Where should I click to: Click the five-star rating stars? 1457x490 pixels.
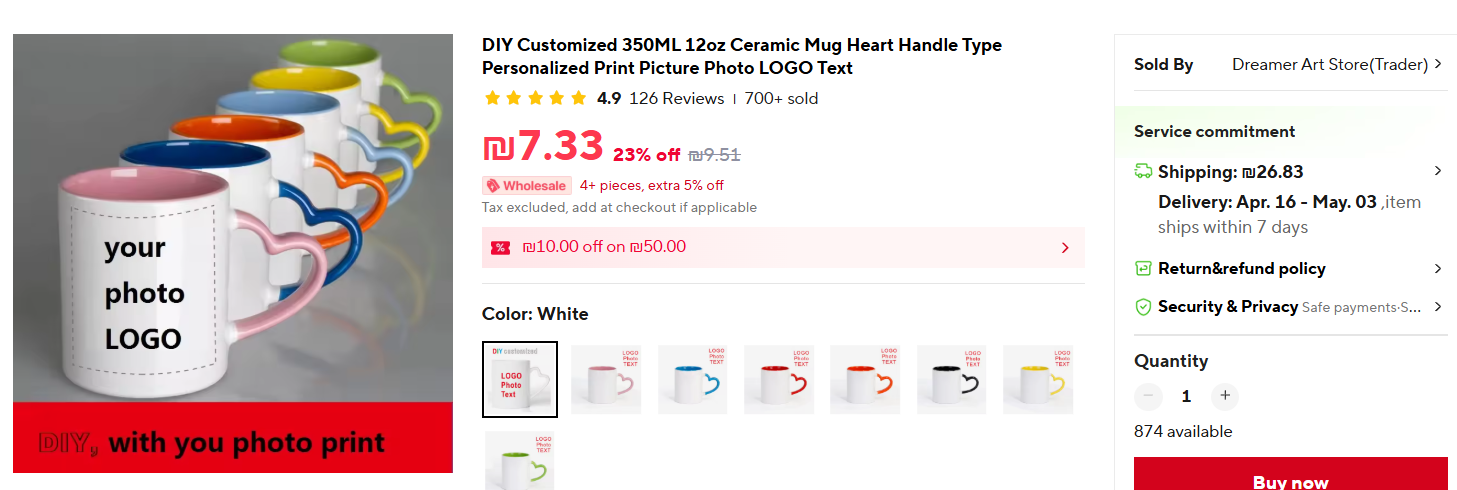click(535, 98)
